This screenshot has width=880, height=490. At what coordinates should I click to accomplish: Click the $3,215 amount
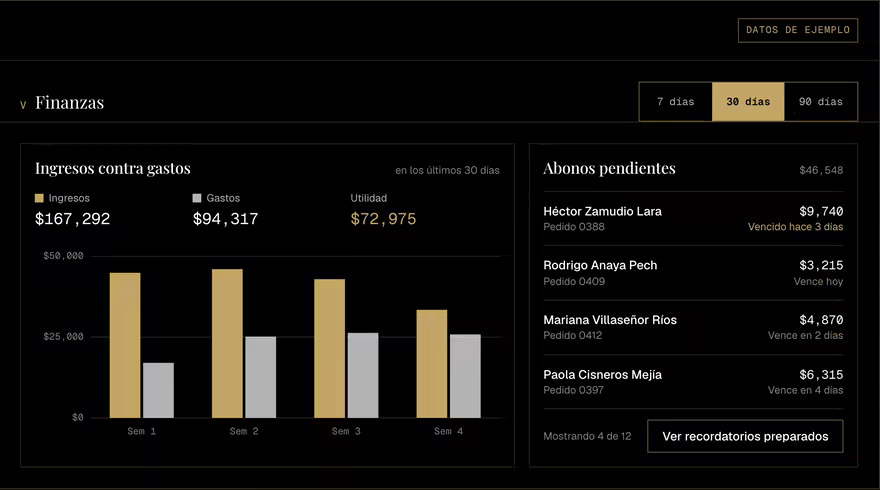821,265
